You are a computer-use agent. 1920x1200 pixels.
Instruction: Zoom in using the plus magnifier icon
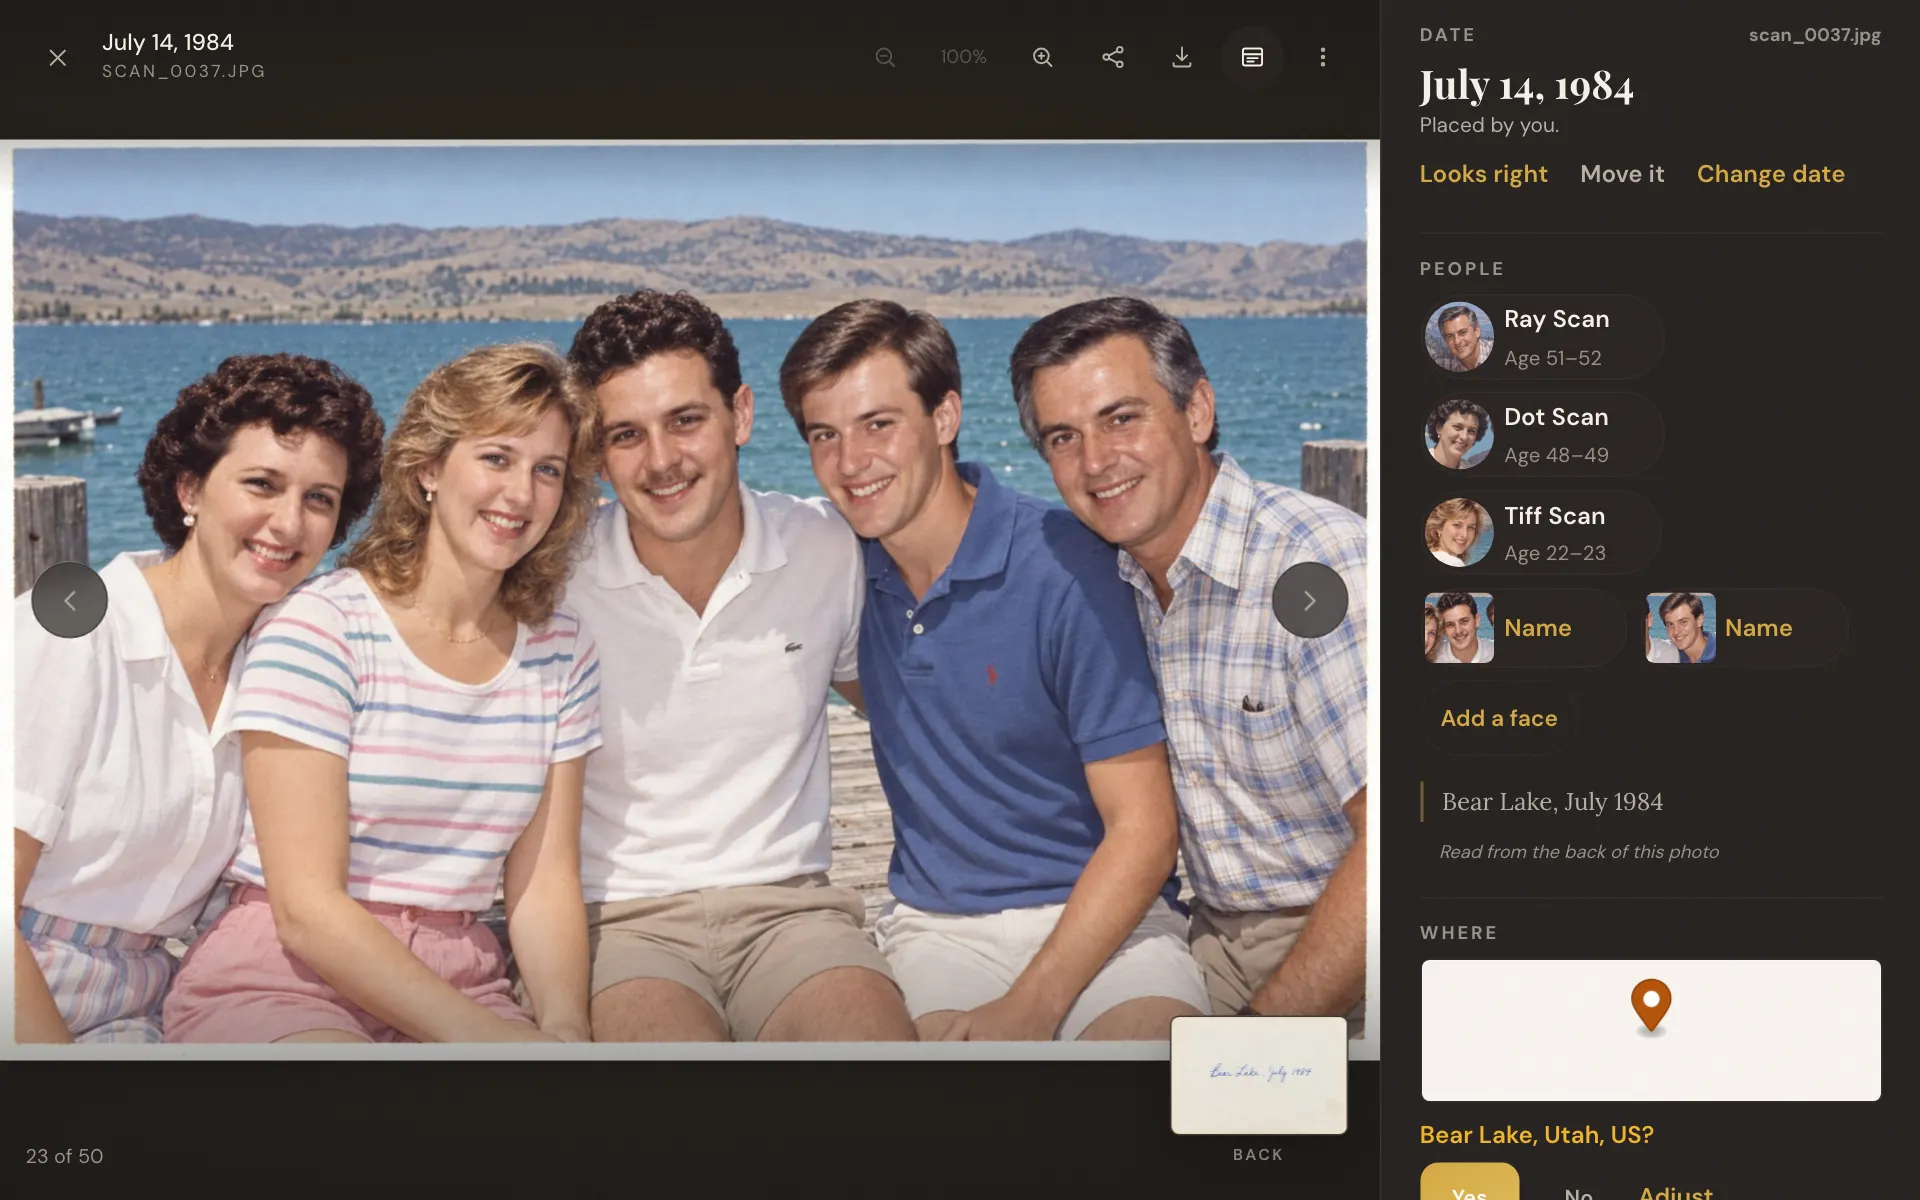coord(1043,57)
